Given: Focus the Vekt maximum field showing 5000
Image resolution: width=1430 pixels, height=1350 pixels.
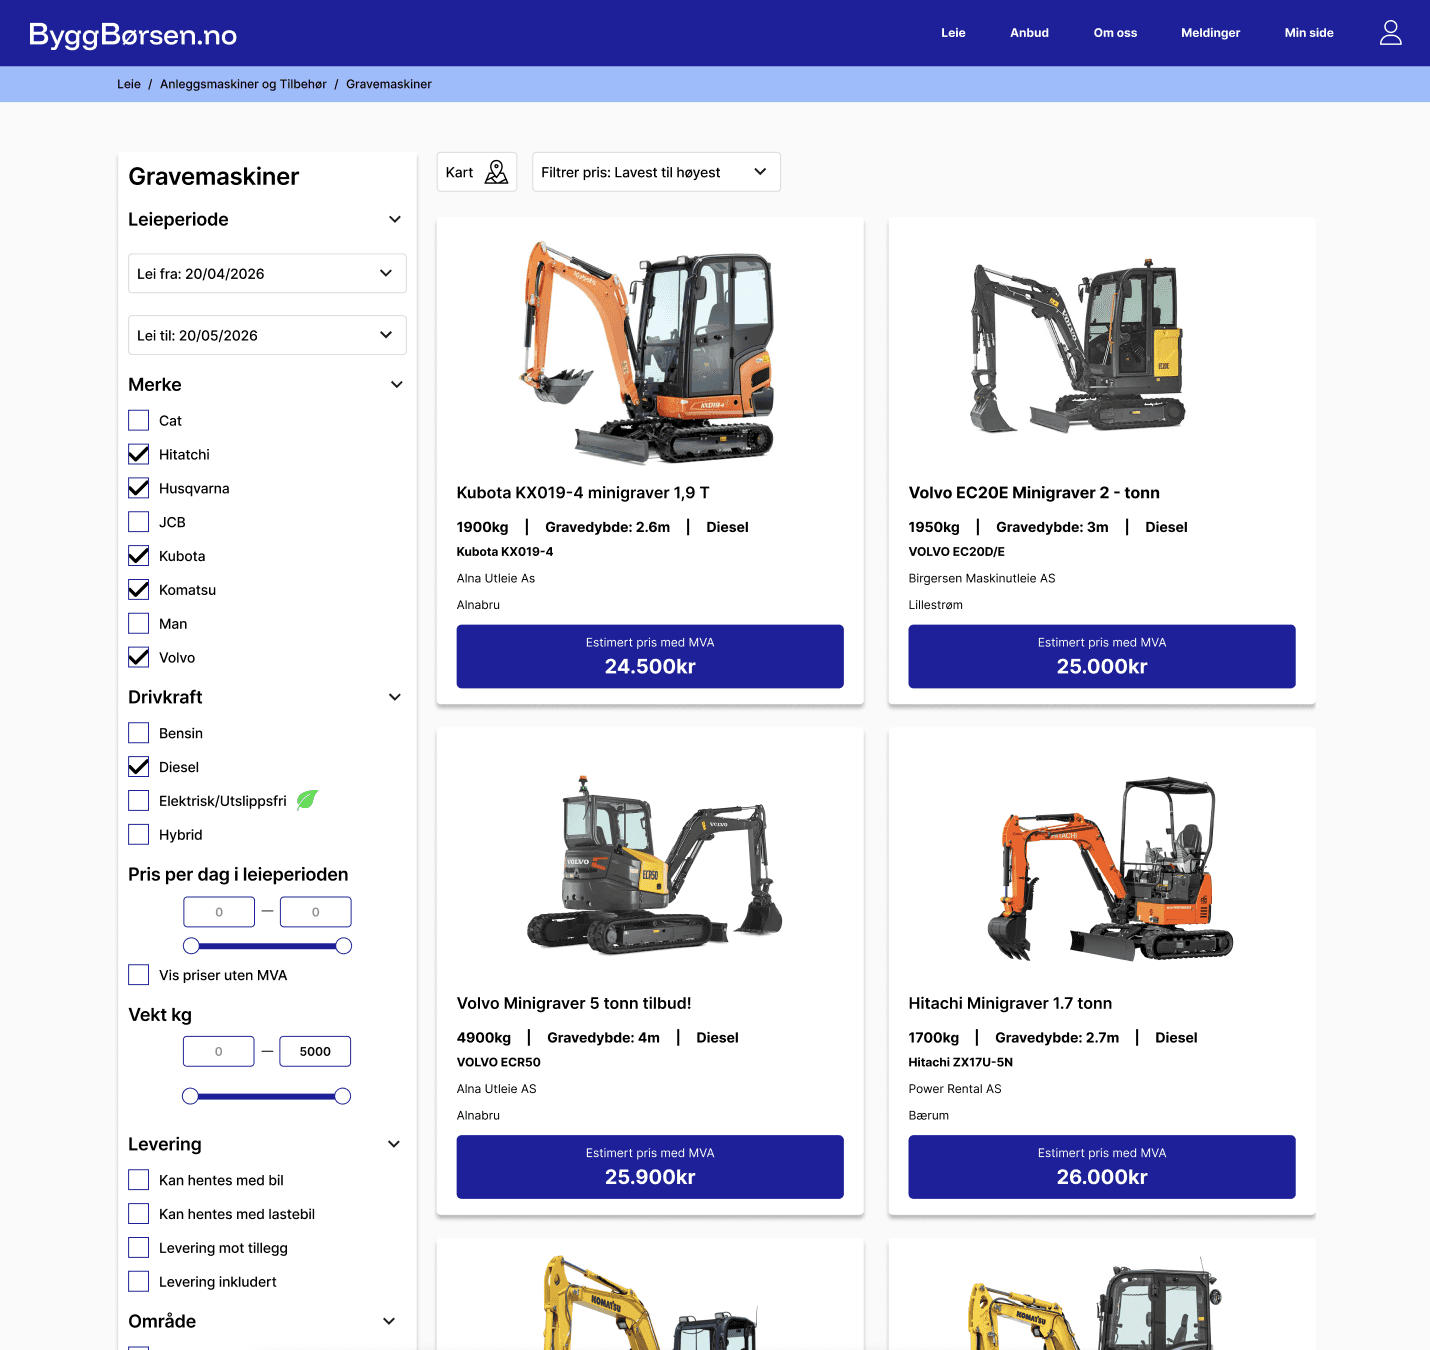Looking at the screenshot, I should point(315,1051).
